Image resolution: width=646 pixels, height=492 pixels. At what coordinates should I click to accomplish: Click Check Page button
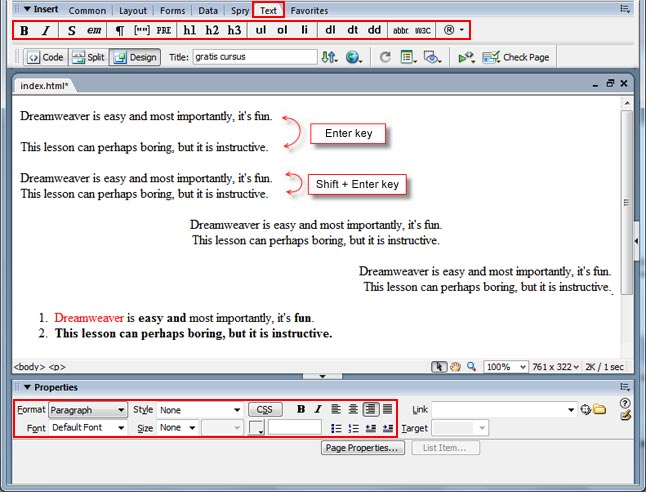516,57
